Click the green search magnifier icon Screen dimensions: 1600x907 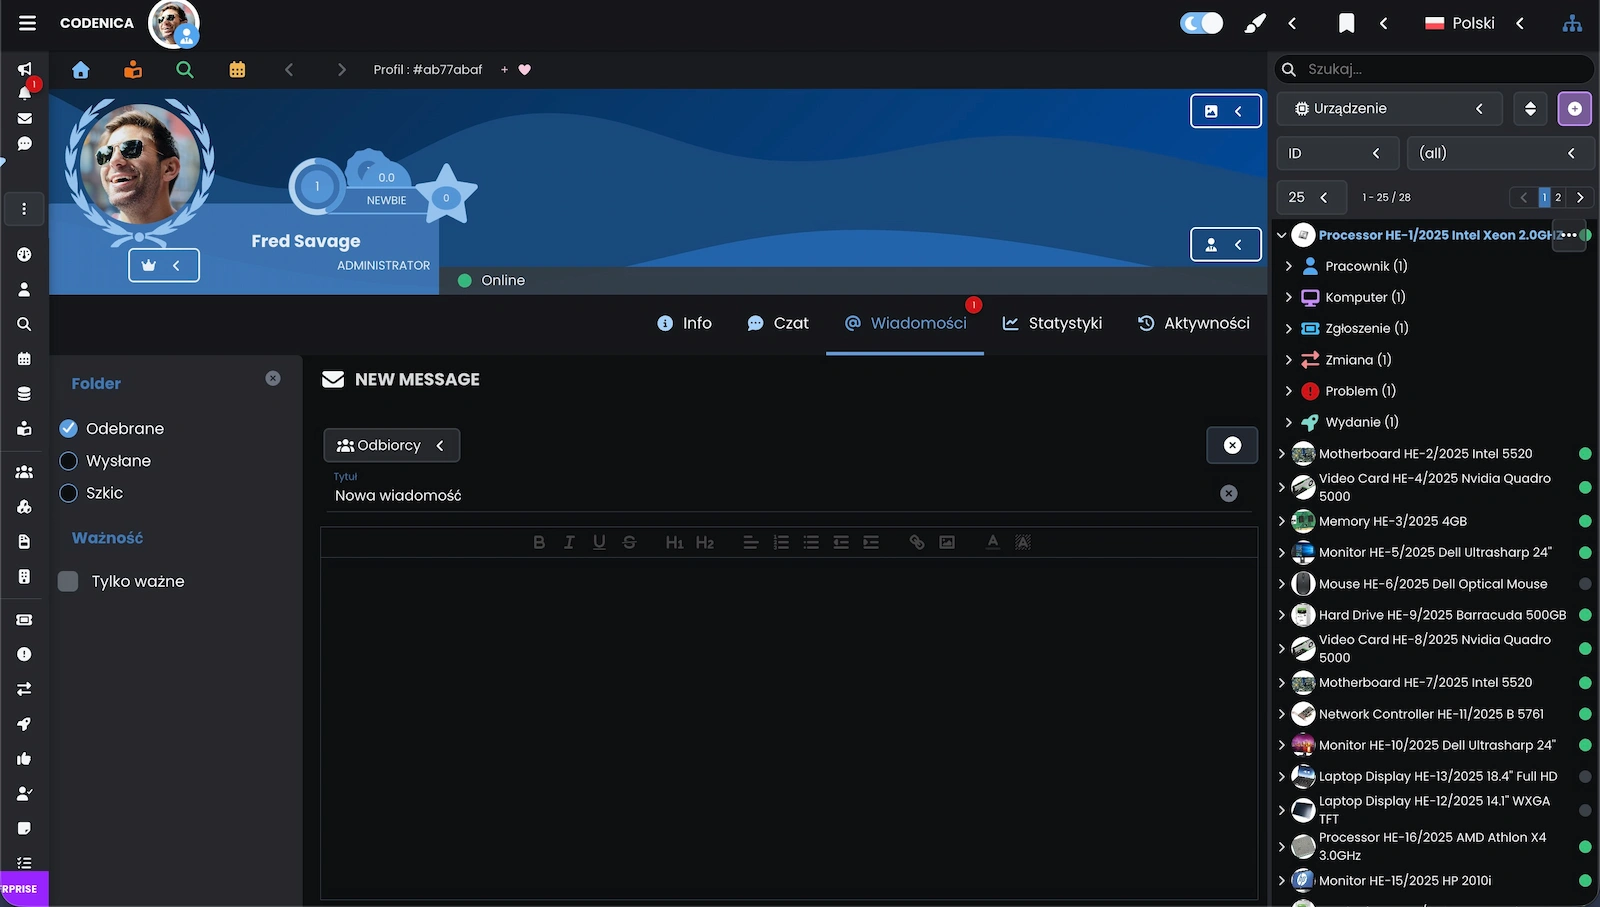click(x=185, y=70)
